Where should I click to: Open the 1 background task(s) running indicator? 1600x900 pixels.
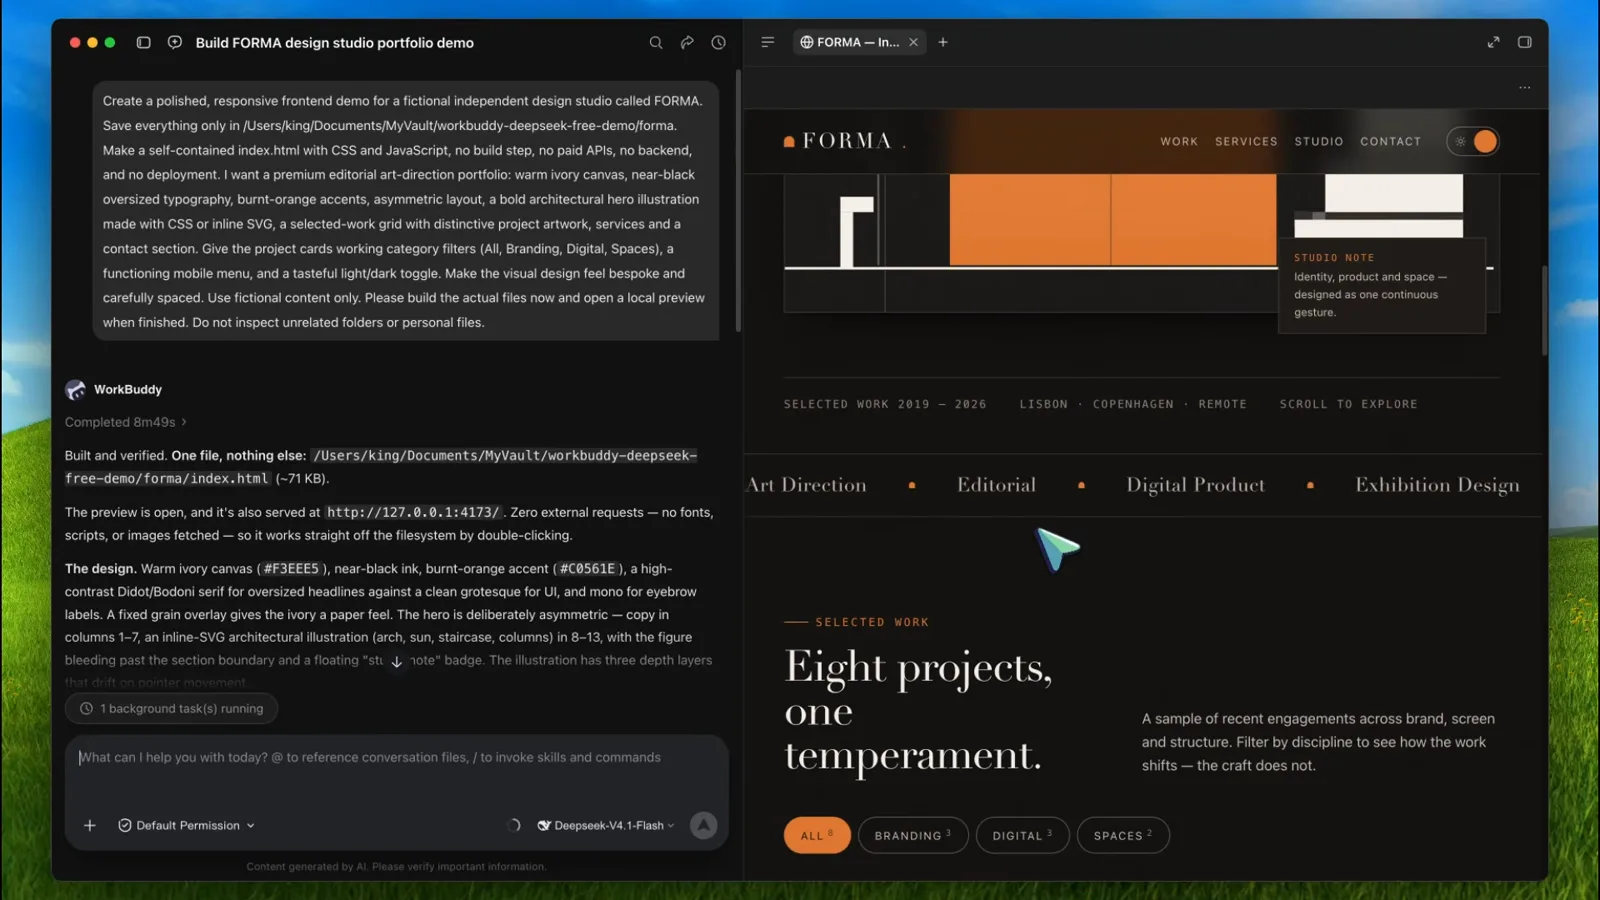coord(171,708)
